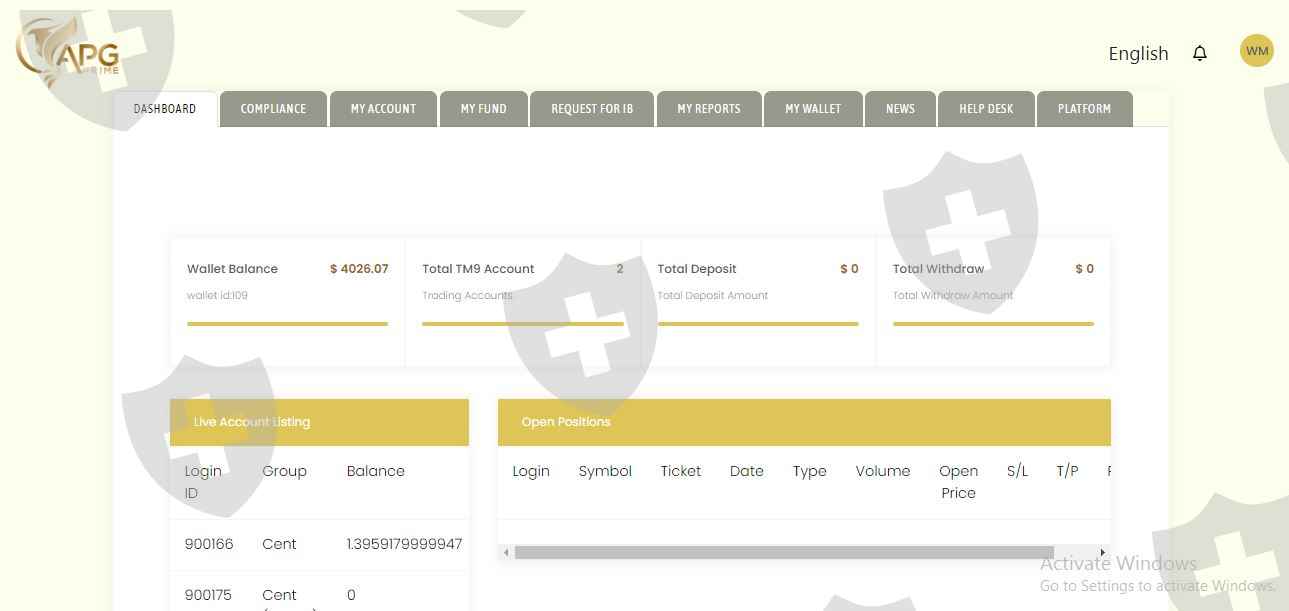The width and height of the screenshot is (1289, 611).
Task: Click the Wallet Balance card amount $ 4026.07
Action: point(359,269)
